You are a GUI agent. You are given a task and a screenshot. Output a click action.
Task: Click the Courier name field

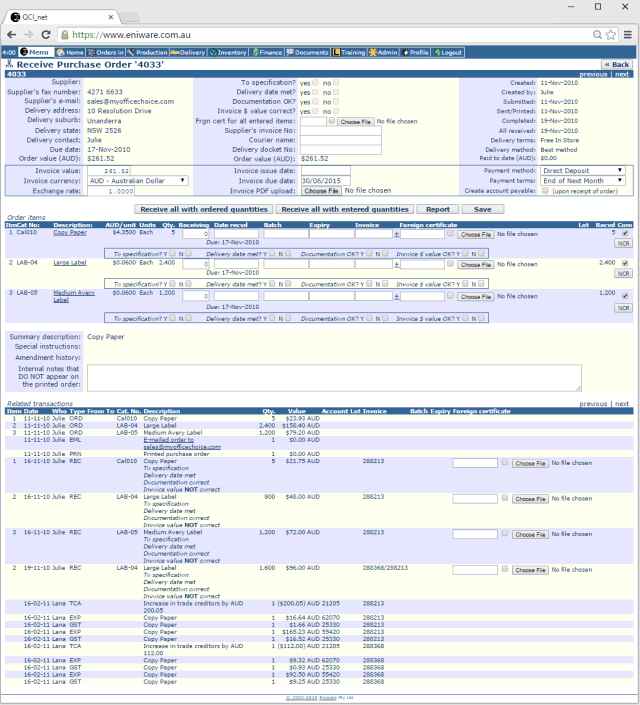click(340, 140)
